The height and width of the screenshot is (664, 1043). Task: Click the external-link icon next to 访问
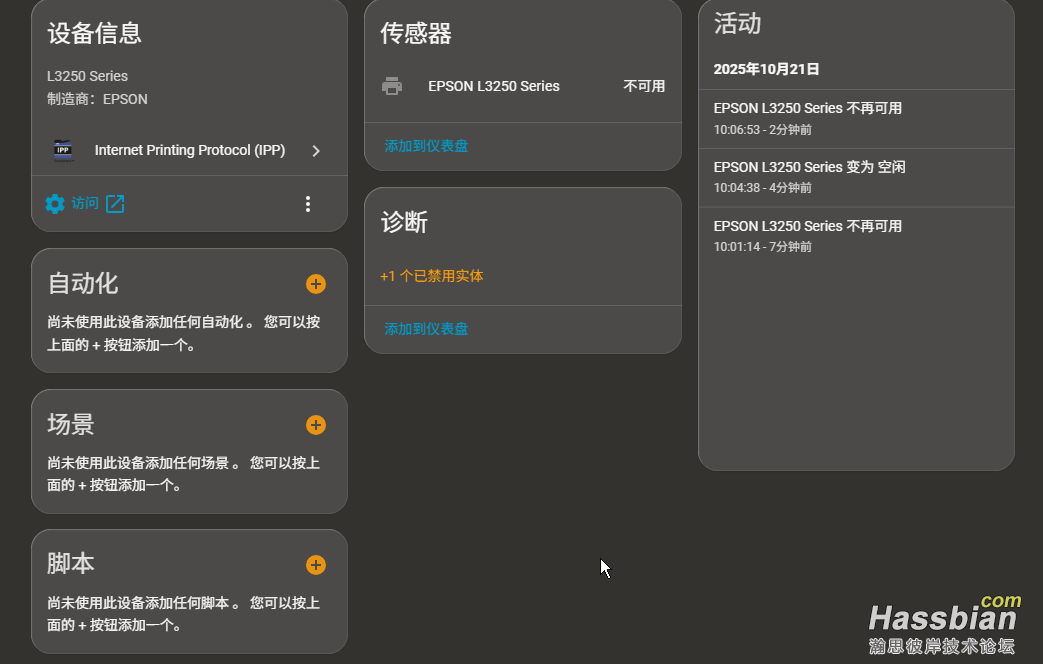(x=115, y=204)
